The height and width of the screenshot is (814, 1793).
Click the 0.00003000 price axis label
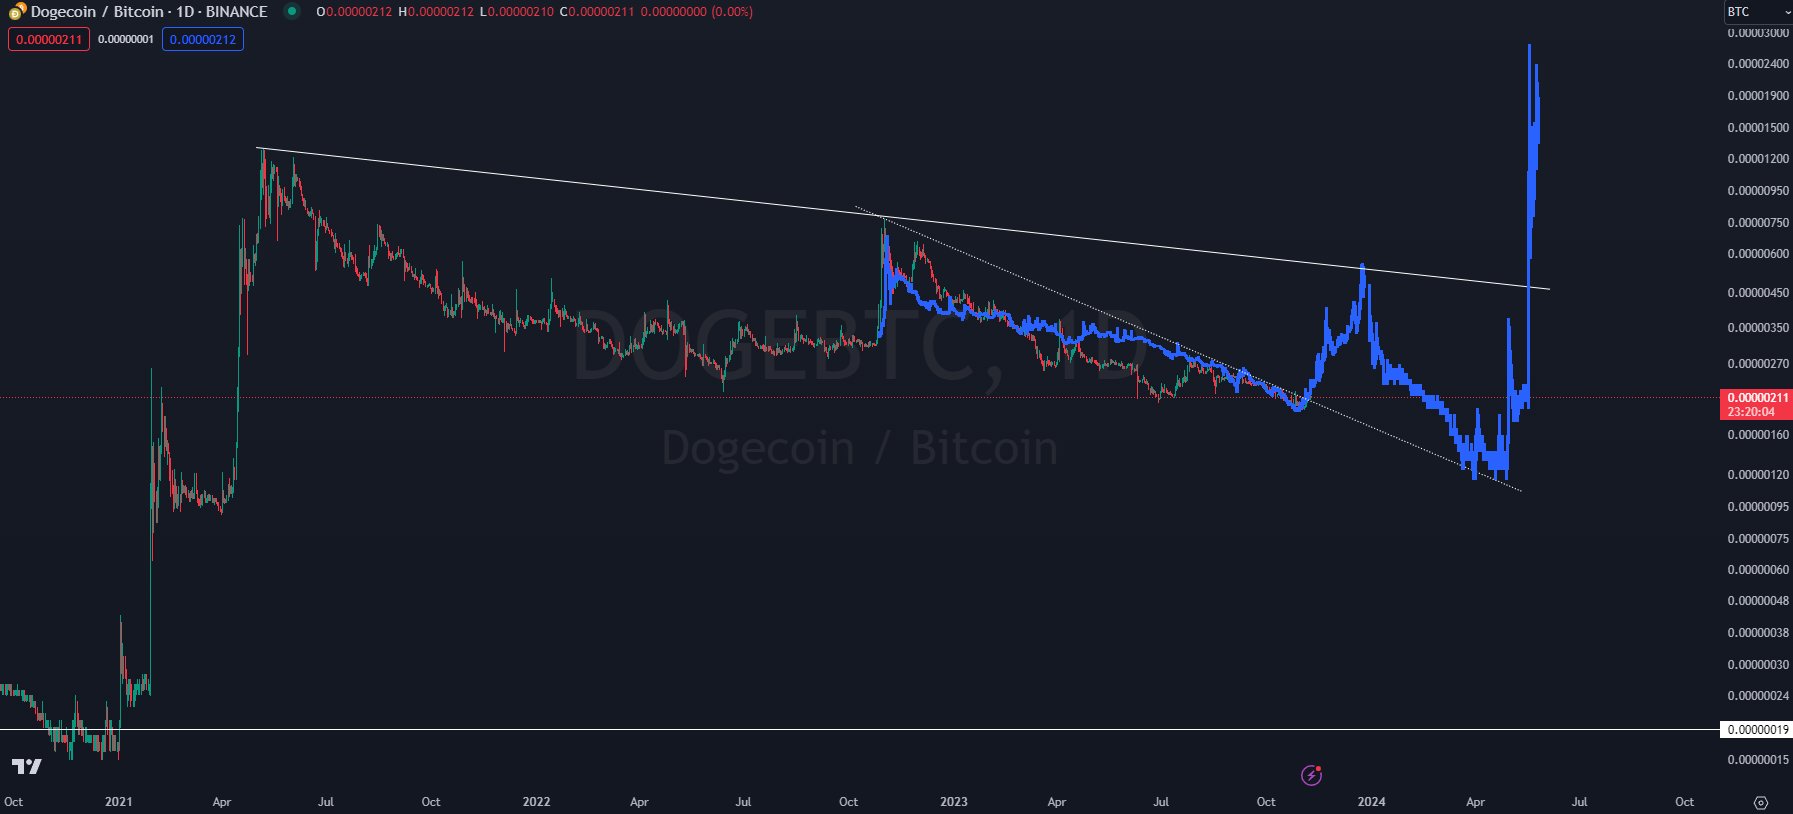tap(1758, 33)
